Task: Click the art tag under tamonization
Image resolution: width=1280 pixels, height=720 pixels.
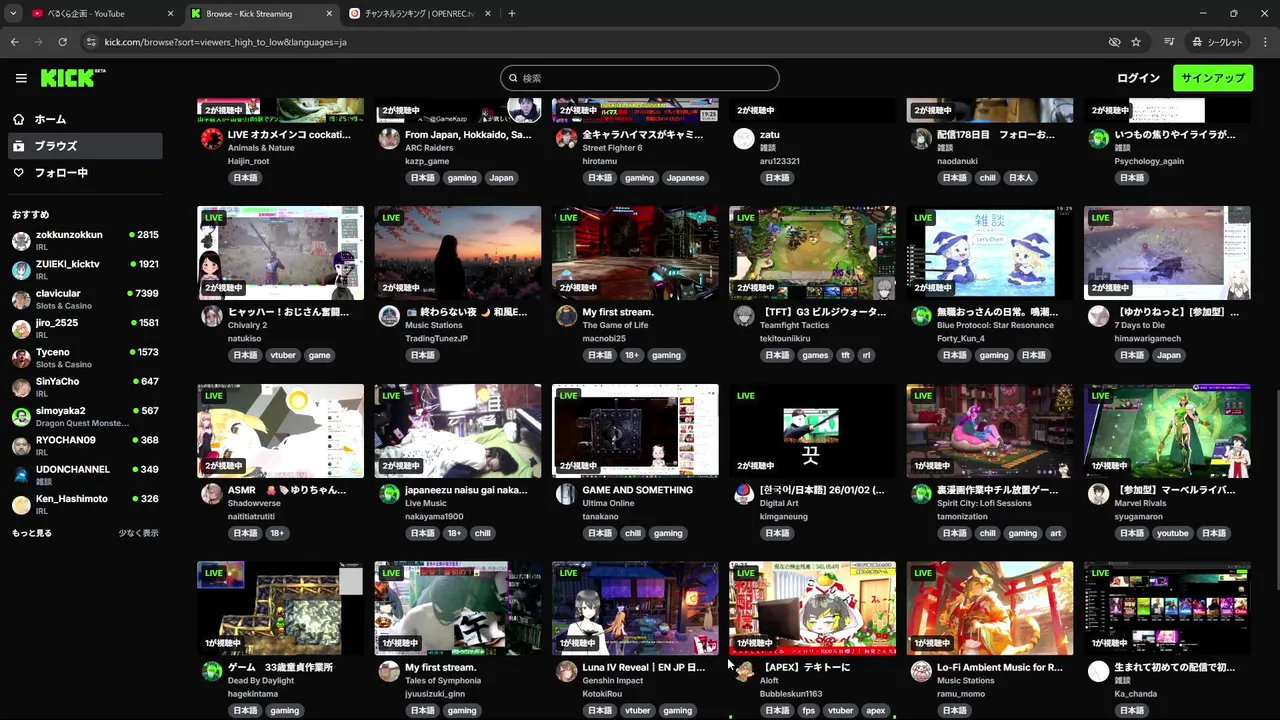Action: tap(1055, 533)
